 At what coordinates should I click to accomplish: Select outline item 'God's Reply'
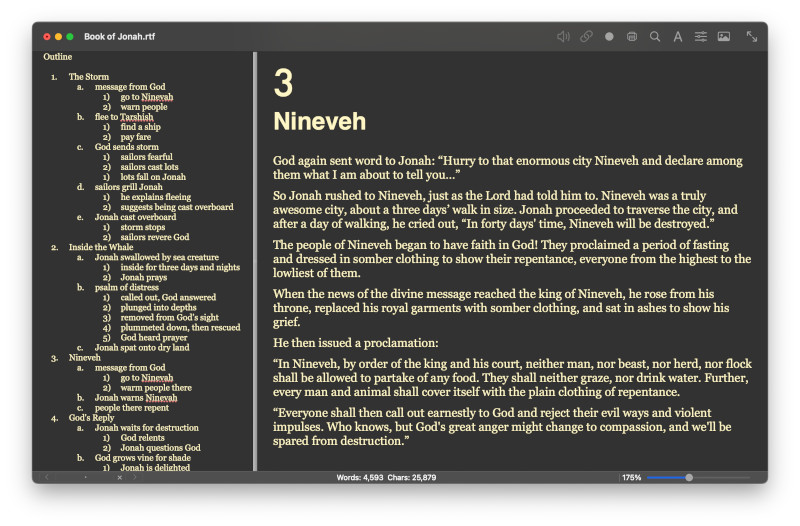[91, 417]
